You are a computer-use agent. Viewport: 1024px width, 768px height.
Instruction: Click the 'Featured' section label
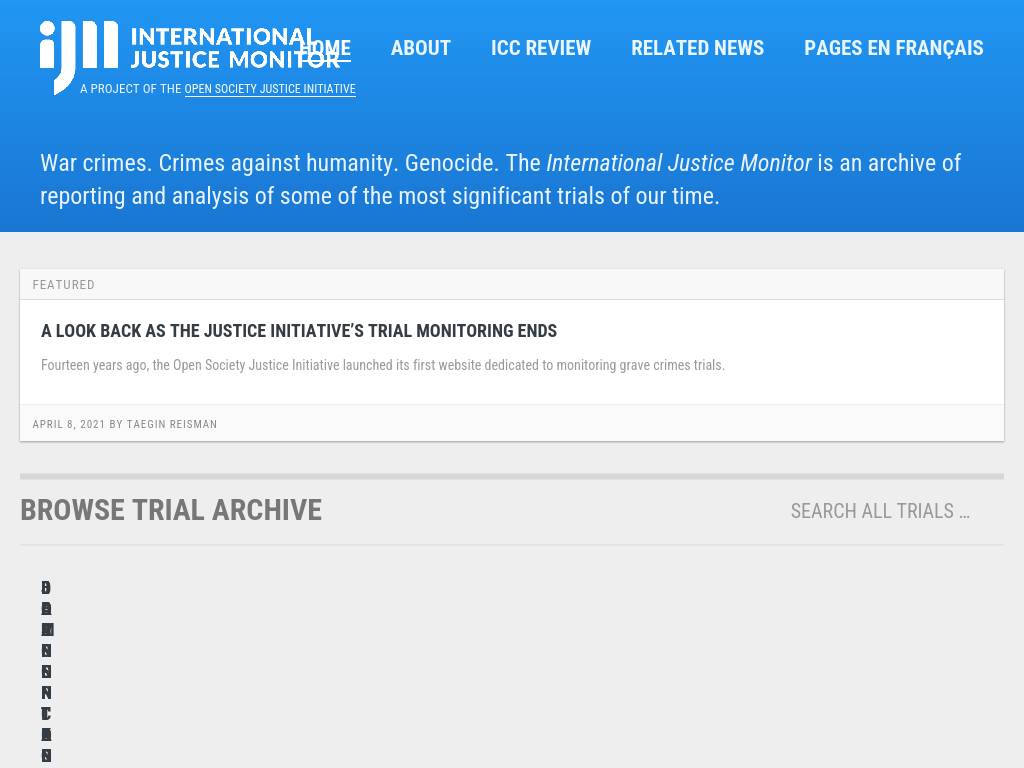pyautogui.click(x=63, y=285)
